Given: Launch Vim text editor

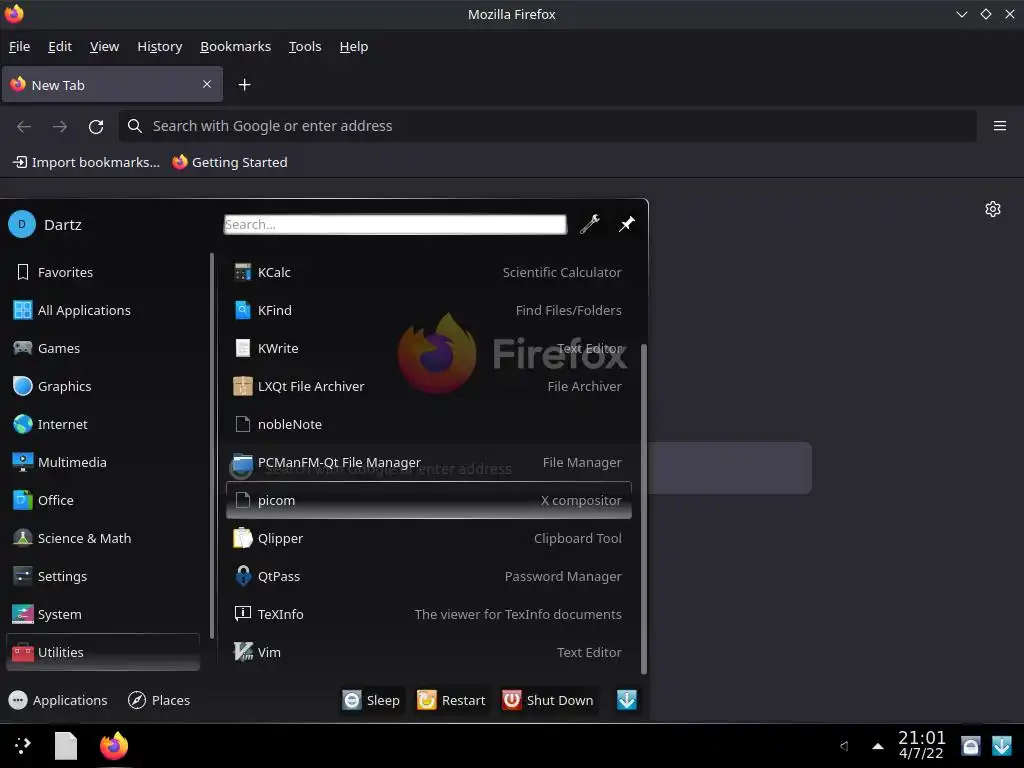Looking at the screenshot, I should click(x=428, y=652).
